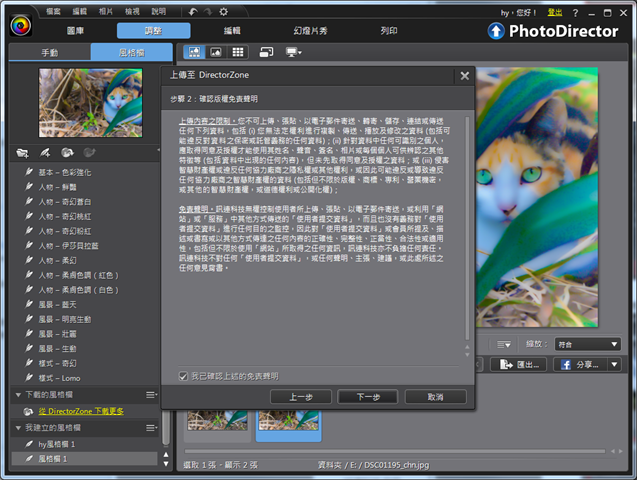The width and height of the screenshot is (637, 480).
Task: Open the 檢視 menu
Action: (132, 11)
